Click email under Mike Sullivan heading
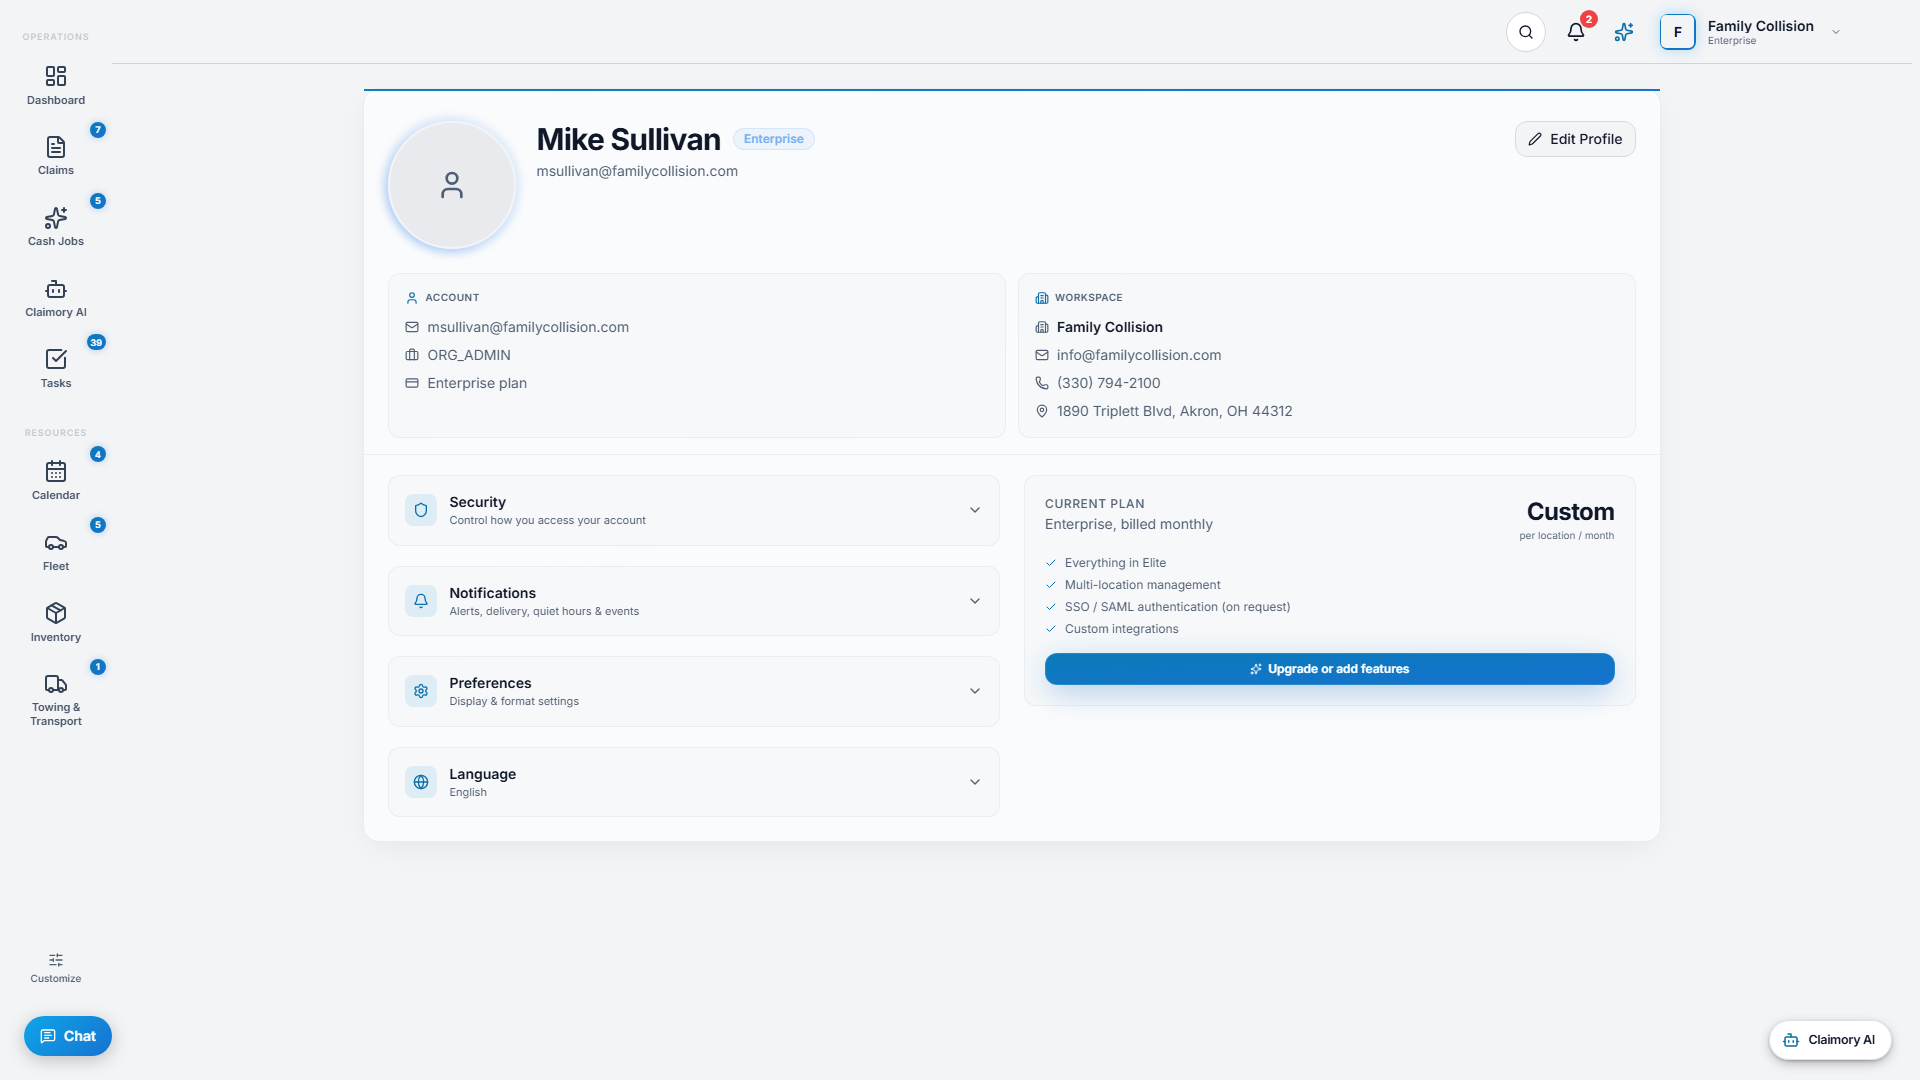This screenshot has height=1080, width=1920. (637, 171)
